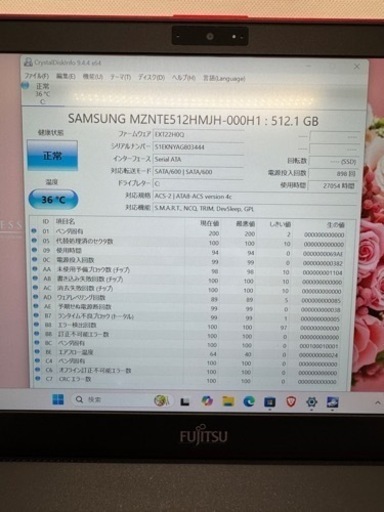Viewport: 384px width, 512px height.
Task: Open the テーマ(T) menu
Action: (x=120, y=77)
